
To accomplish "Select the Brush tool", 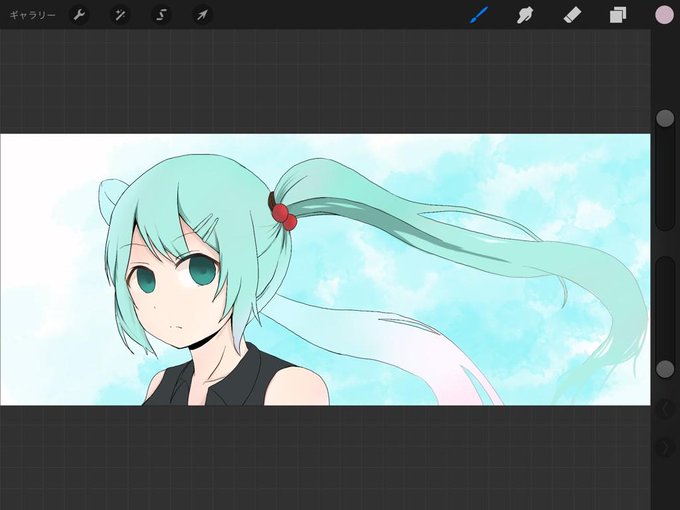I will [479, 15].
